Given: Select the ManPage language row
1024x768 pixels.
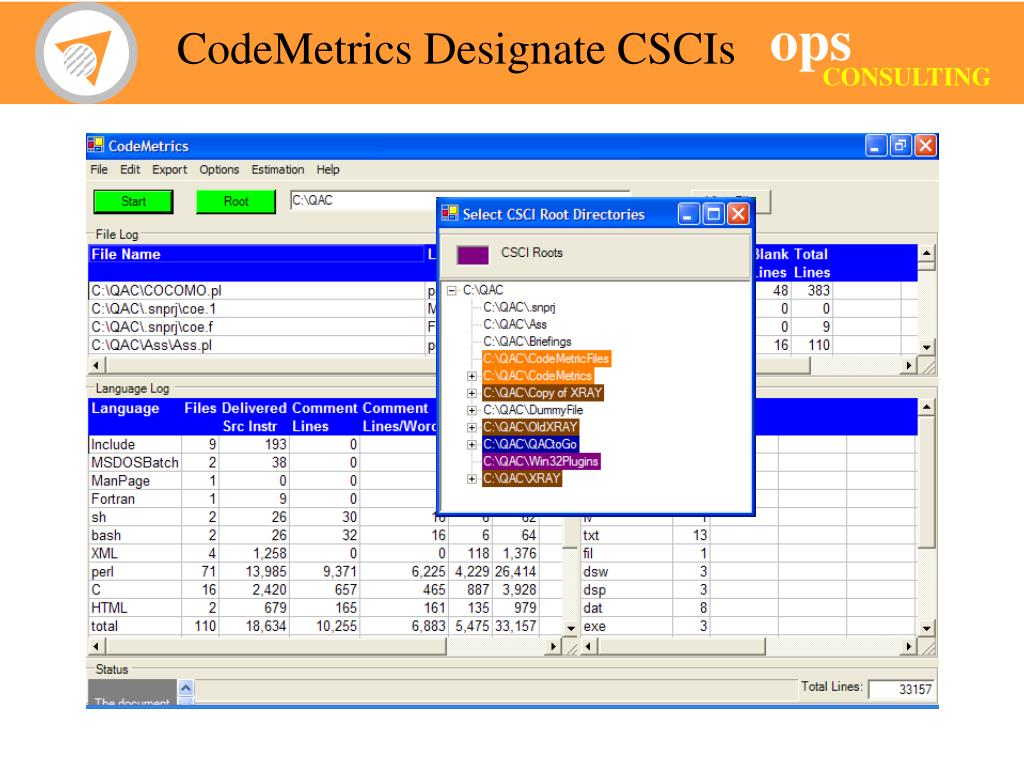Looking at the screenshot, I should [x=264, y=481].
